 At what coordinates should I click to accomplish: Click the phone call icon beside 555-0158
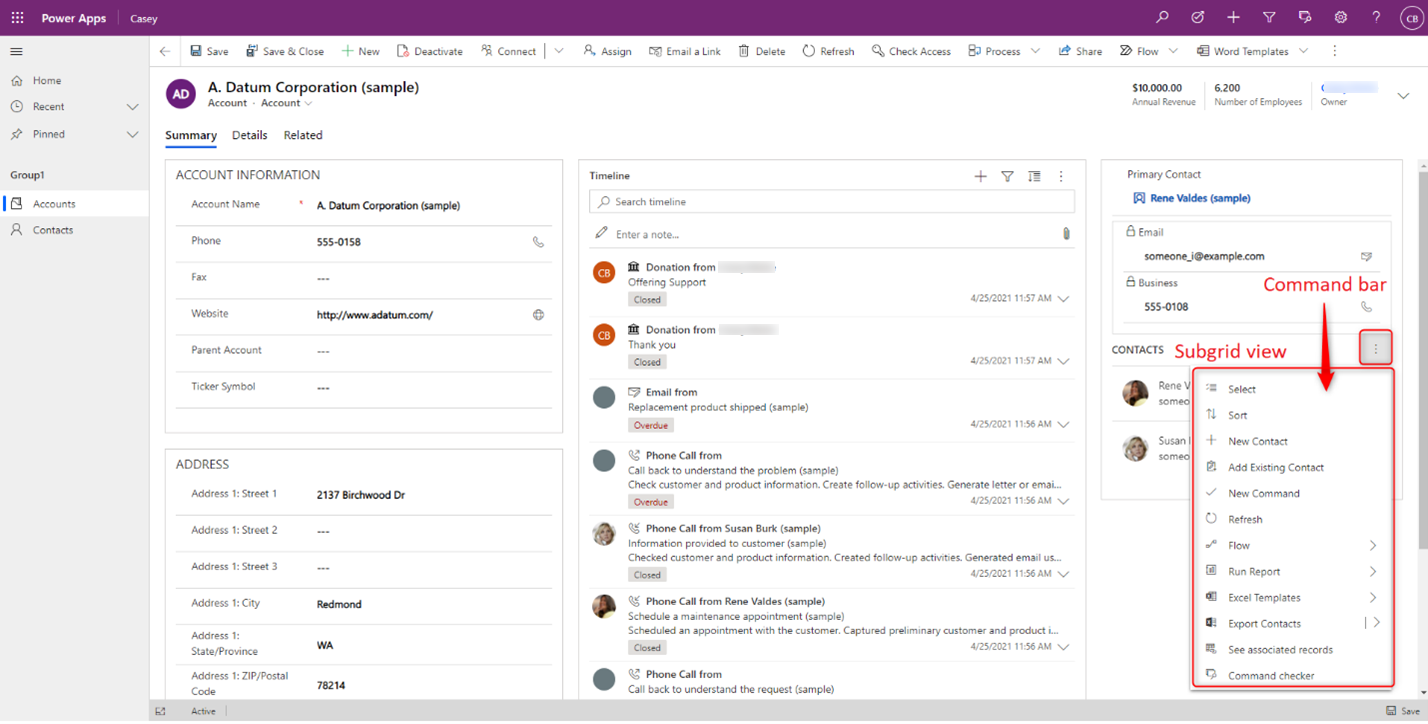tap(538, 242)
